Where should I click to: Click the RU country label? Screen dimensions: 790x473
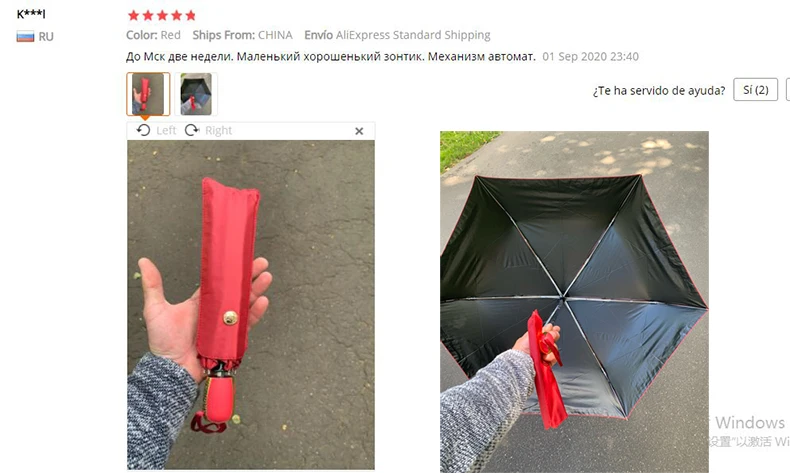point(46,37)
